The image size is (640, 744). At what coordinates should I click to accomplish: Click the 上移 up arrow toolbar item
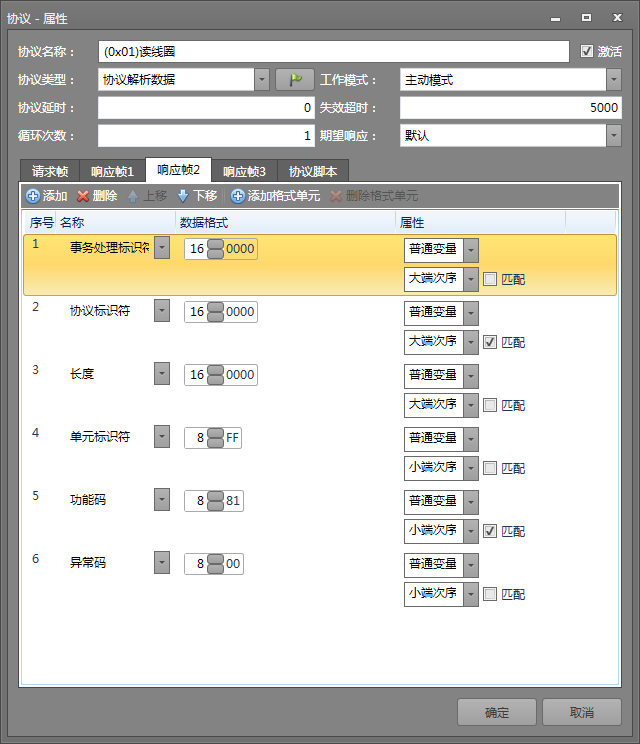[147, 196]
